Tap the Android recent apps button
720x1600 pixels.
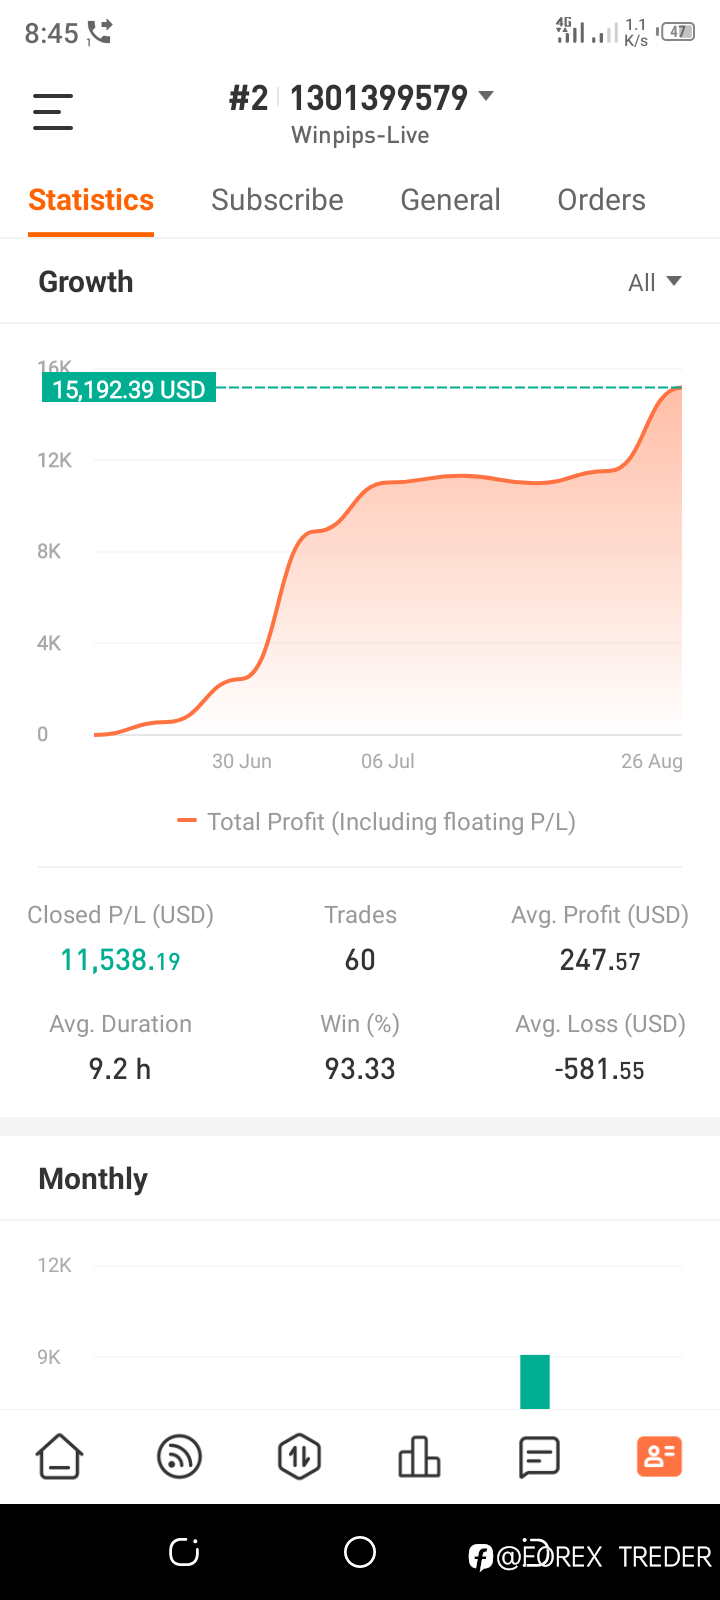[184, 1553]
